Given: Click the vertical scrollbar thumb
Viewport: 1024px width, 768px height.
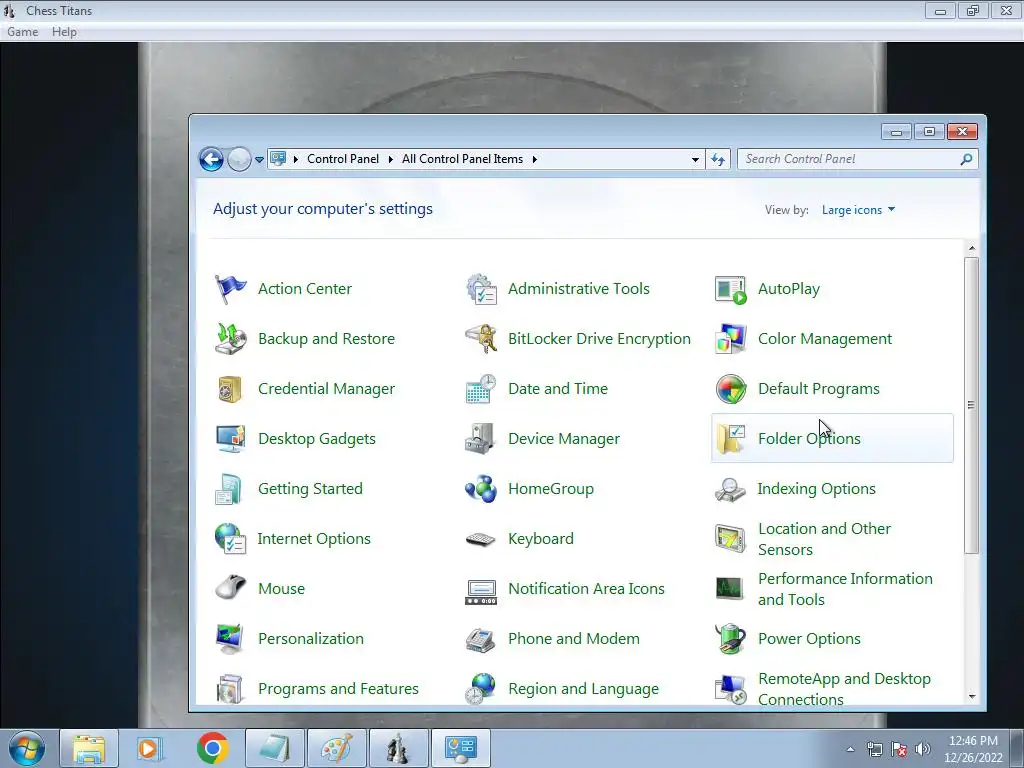Looking at the screenshot, I should pos(972,405).
